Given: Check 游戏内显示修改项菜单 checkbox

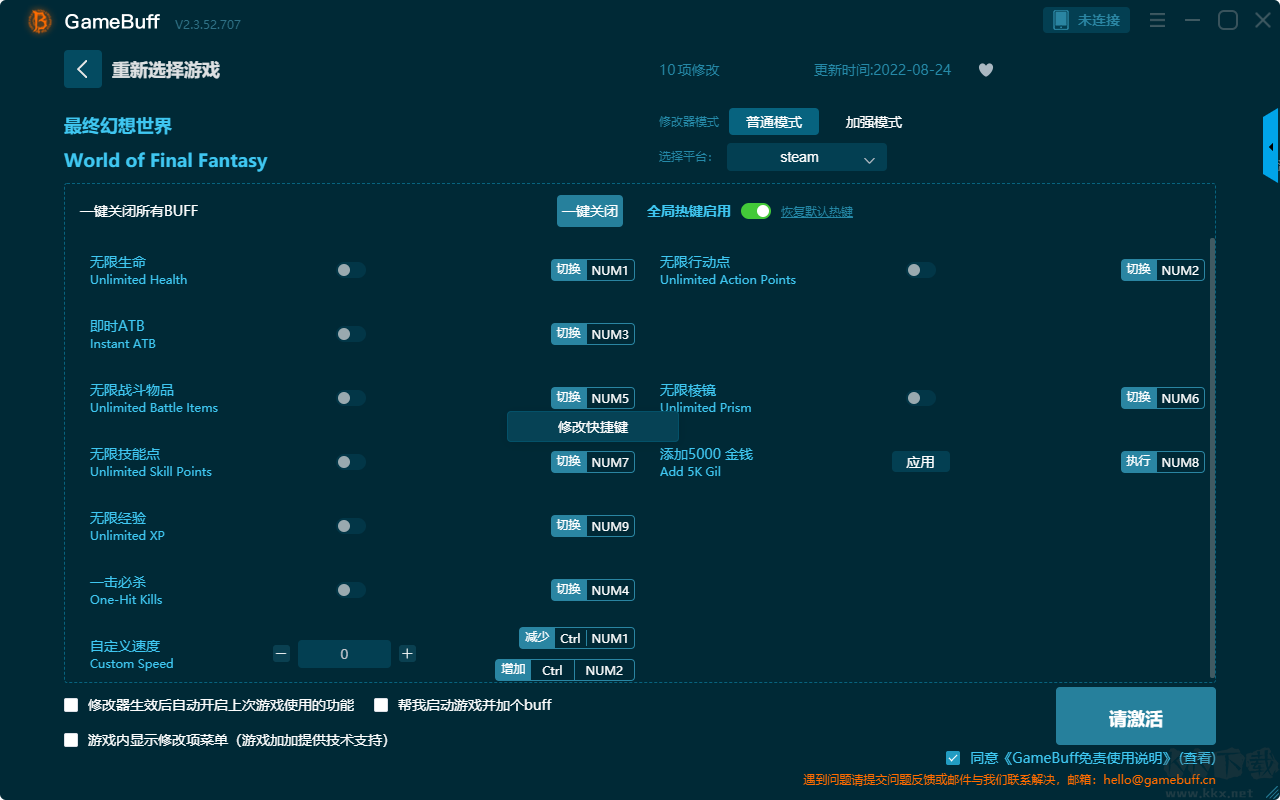Looking at the screenshot, I should click(x=71, y=741).
